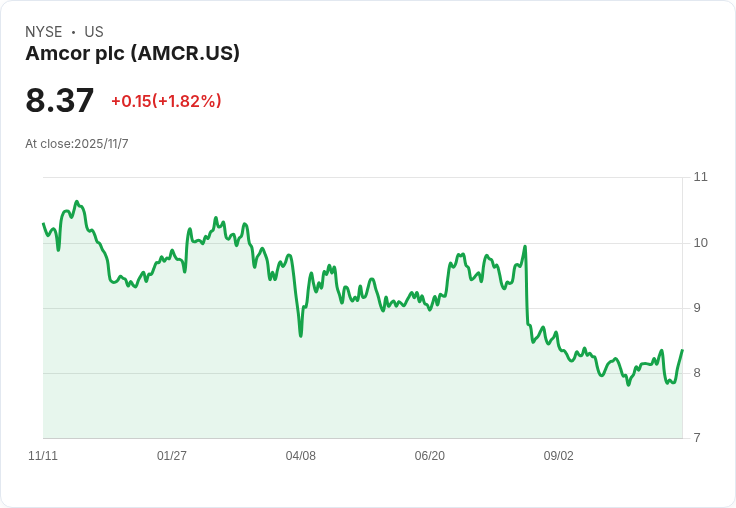Click the 8 y-axis price label
Viewport: 736px width, 508px height.
click(x=697, y=373)
